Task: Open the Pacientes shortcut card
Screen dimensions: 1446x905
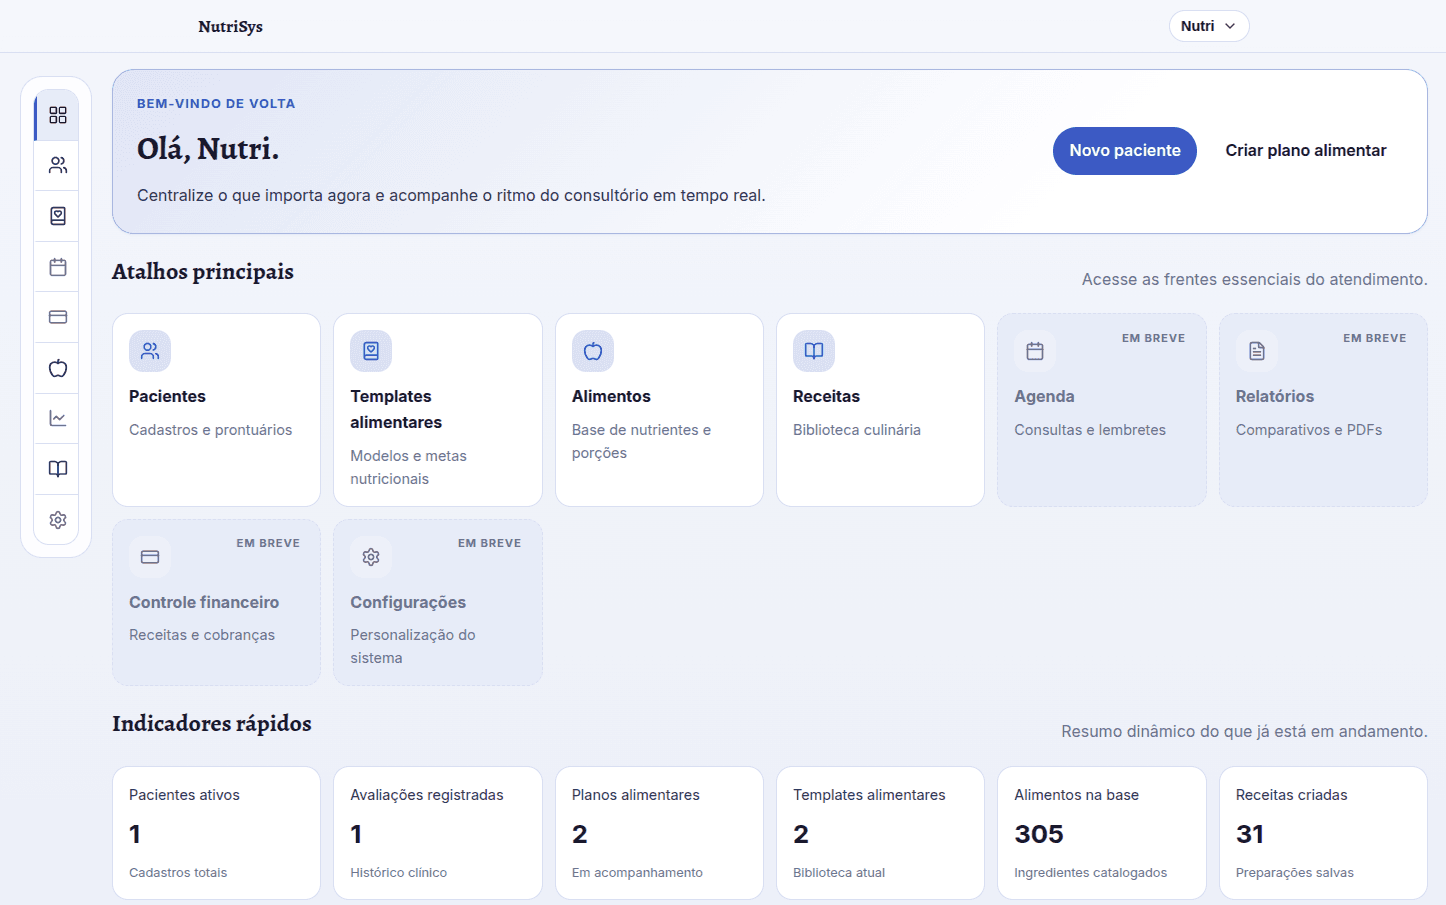Action: pos(216,410)
